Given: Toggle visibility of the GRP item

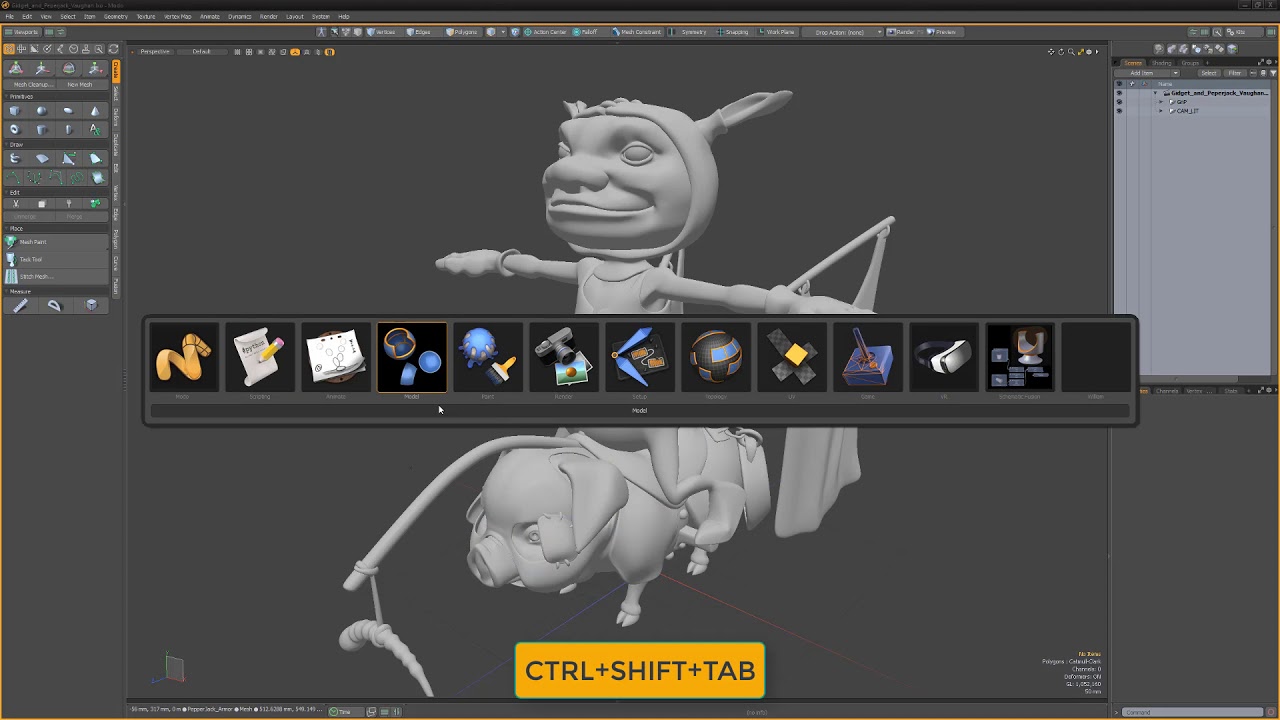Looking at the screenshot, I should pyautogui.click(x=1119, y=102).
